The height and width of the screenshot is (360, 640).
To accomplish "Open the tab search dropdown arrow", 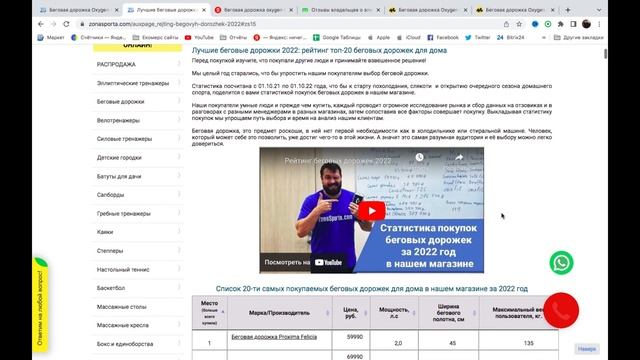I will coord(599,10).
